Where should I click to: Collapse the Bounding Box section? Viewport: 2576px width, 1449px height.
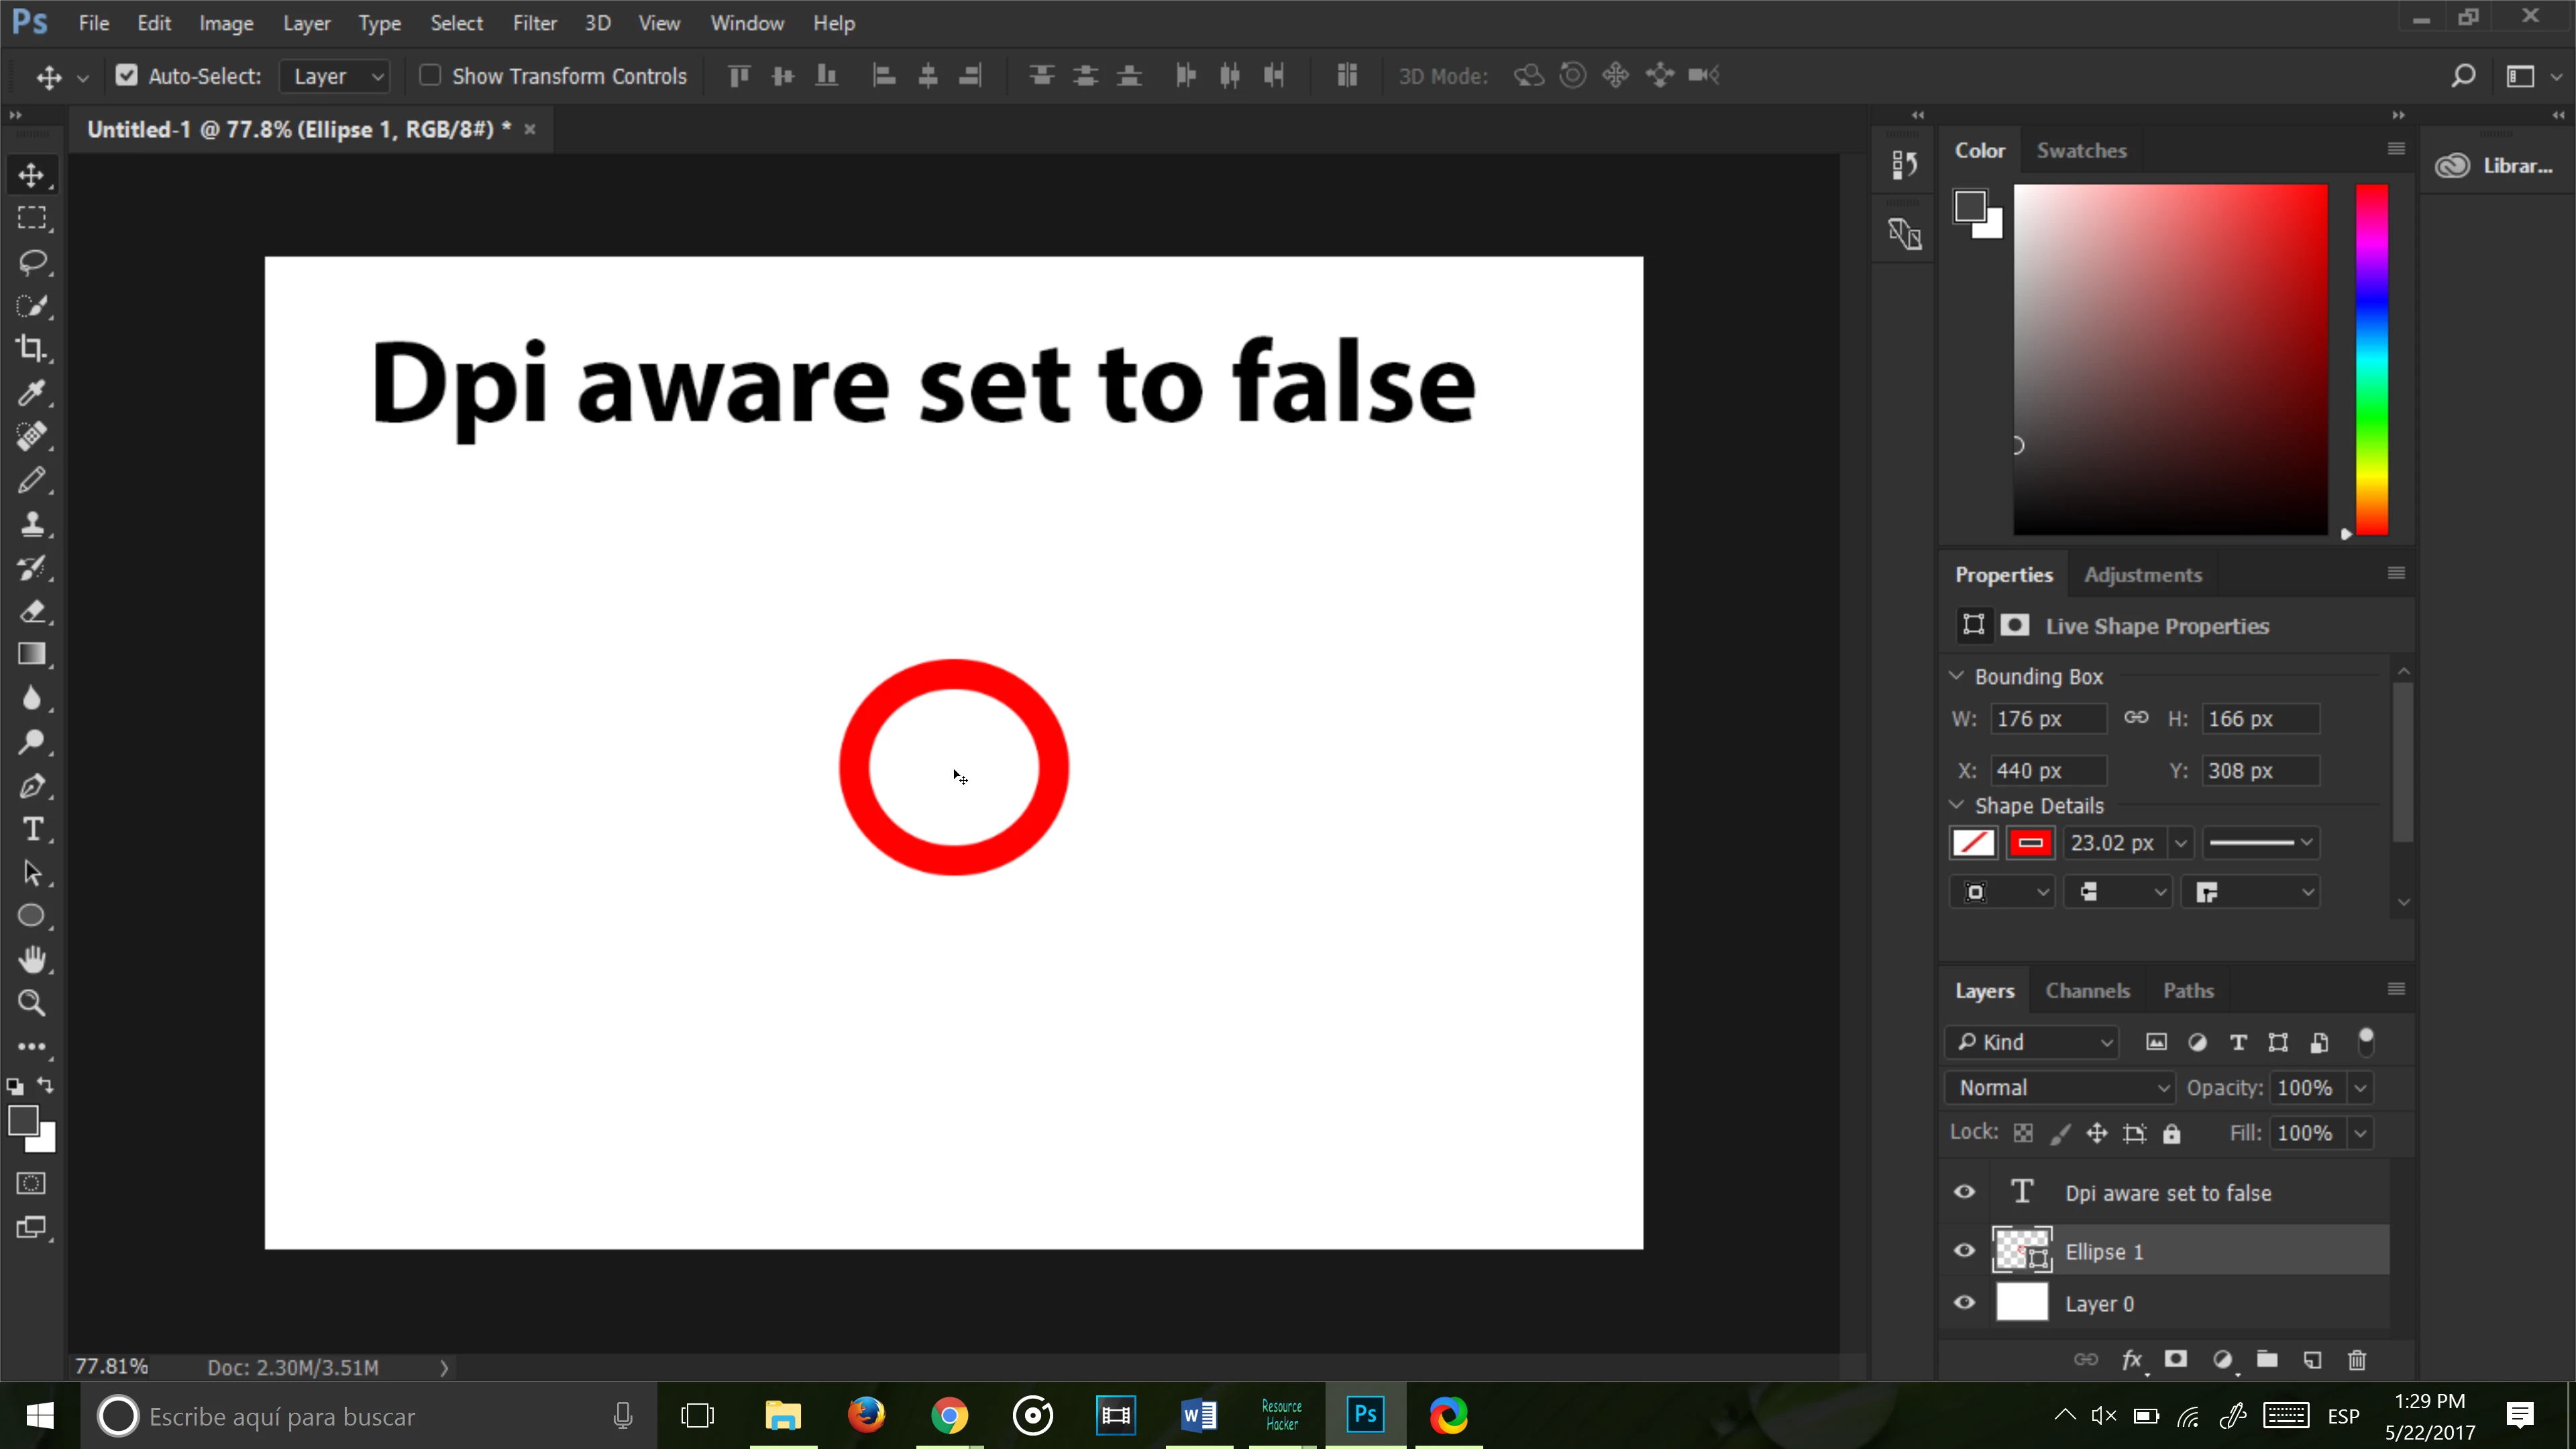coord(1957,676)
